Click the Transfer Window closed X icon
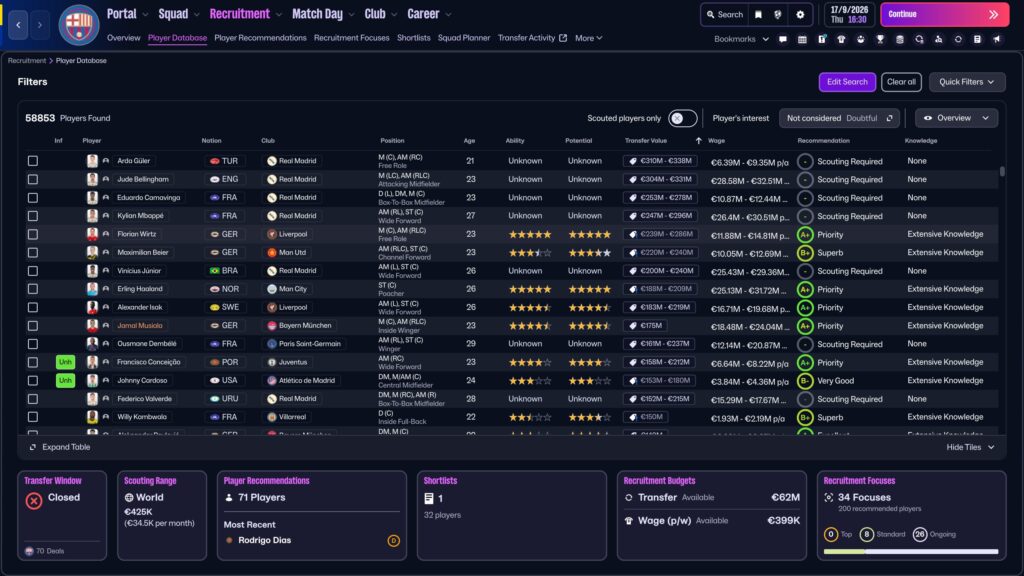This screenshot has height=576, width=1024. tap(34, 500)
